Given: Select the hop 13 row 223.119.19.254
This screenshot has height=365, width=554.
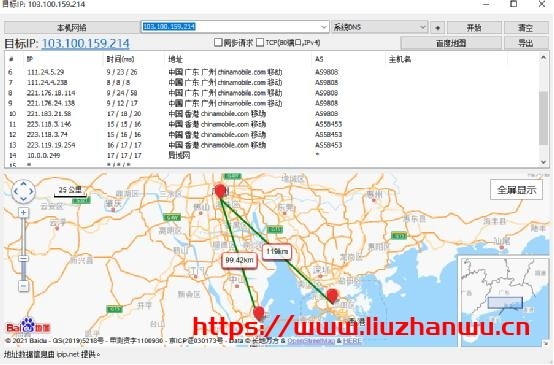Looking at the screenshot, I should pos(271,145).
